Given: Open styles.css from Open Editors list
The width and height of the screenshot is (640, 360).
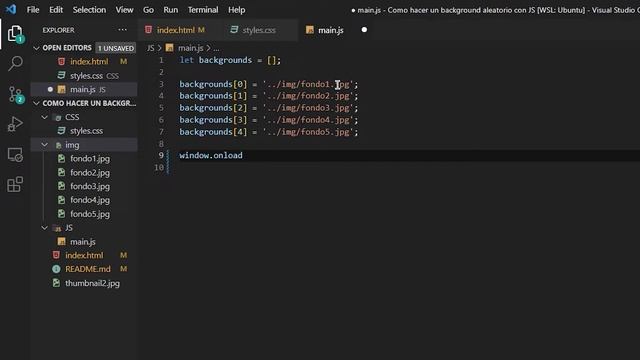Looking at the screenshot, I should (86, 76).
